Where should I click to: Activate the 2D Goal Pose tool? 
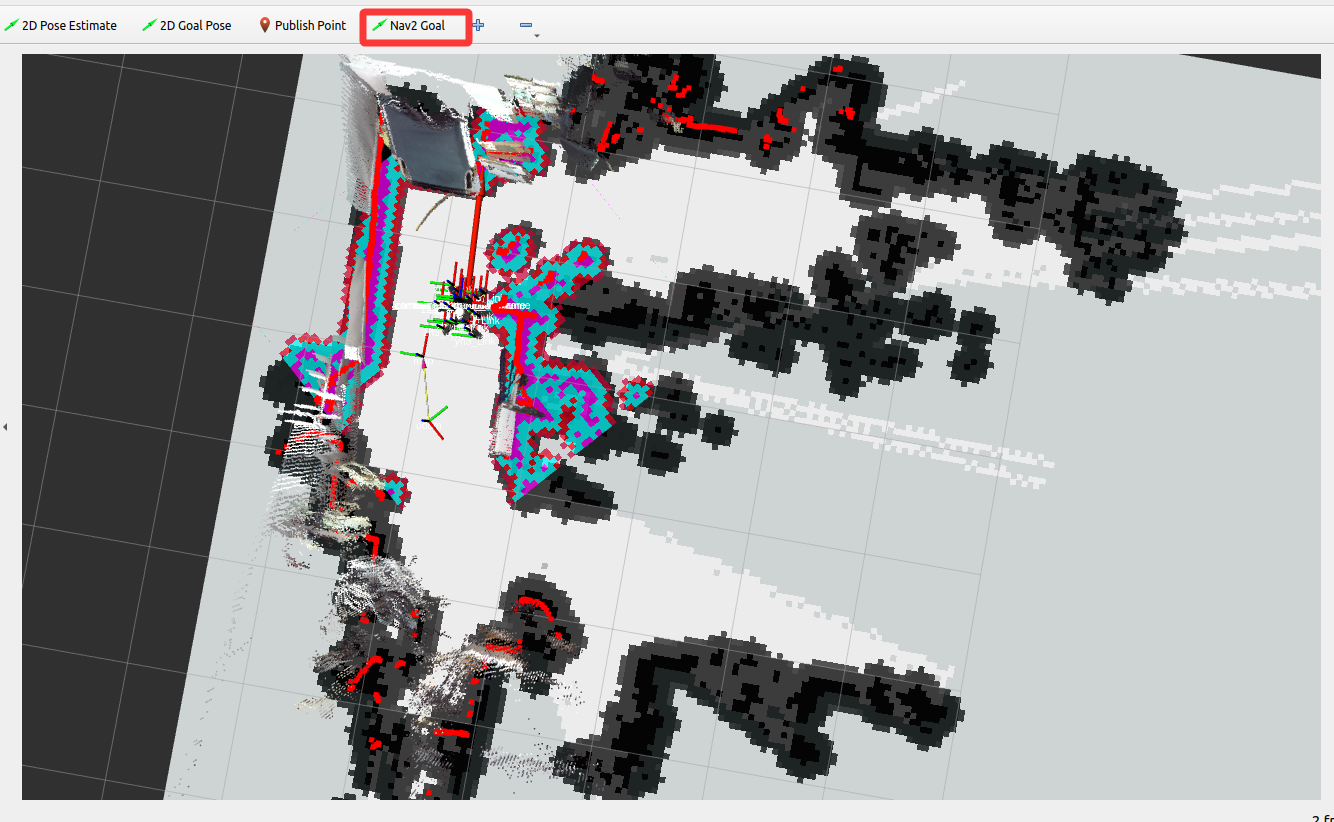pyautogui.click(x=187, y=25)
